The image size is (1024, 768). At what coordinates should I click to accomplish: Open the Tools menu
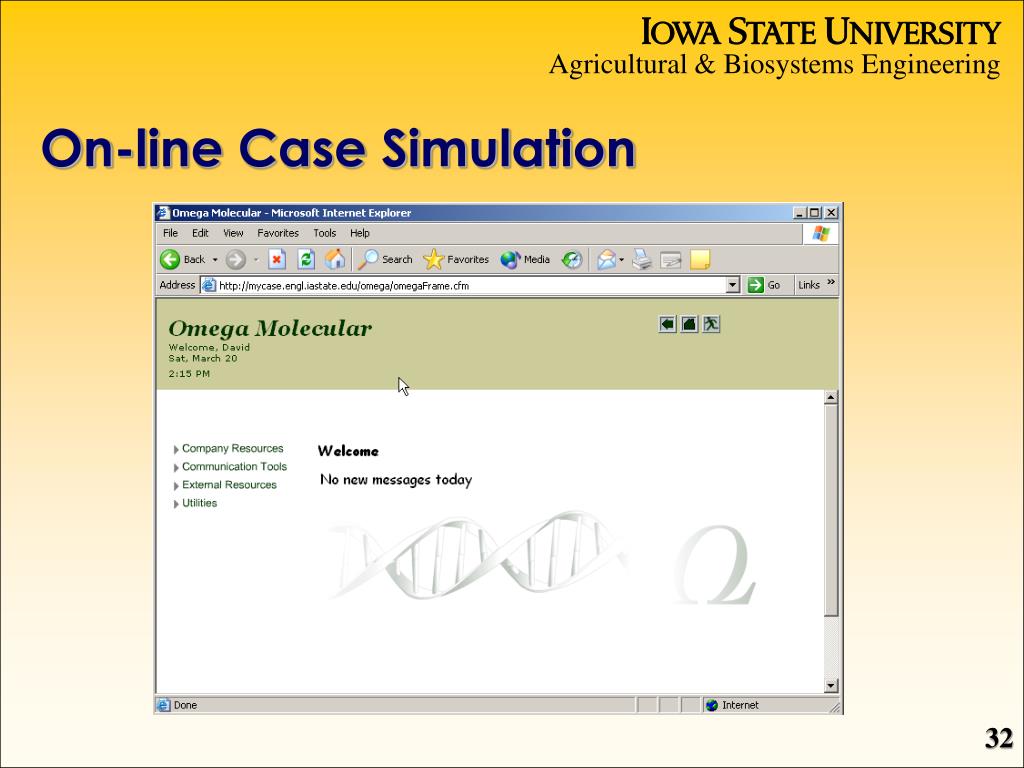click(x=325, y=233)
